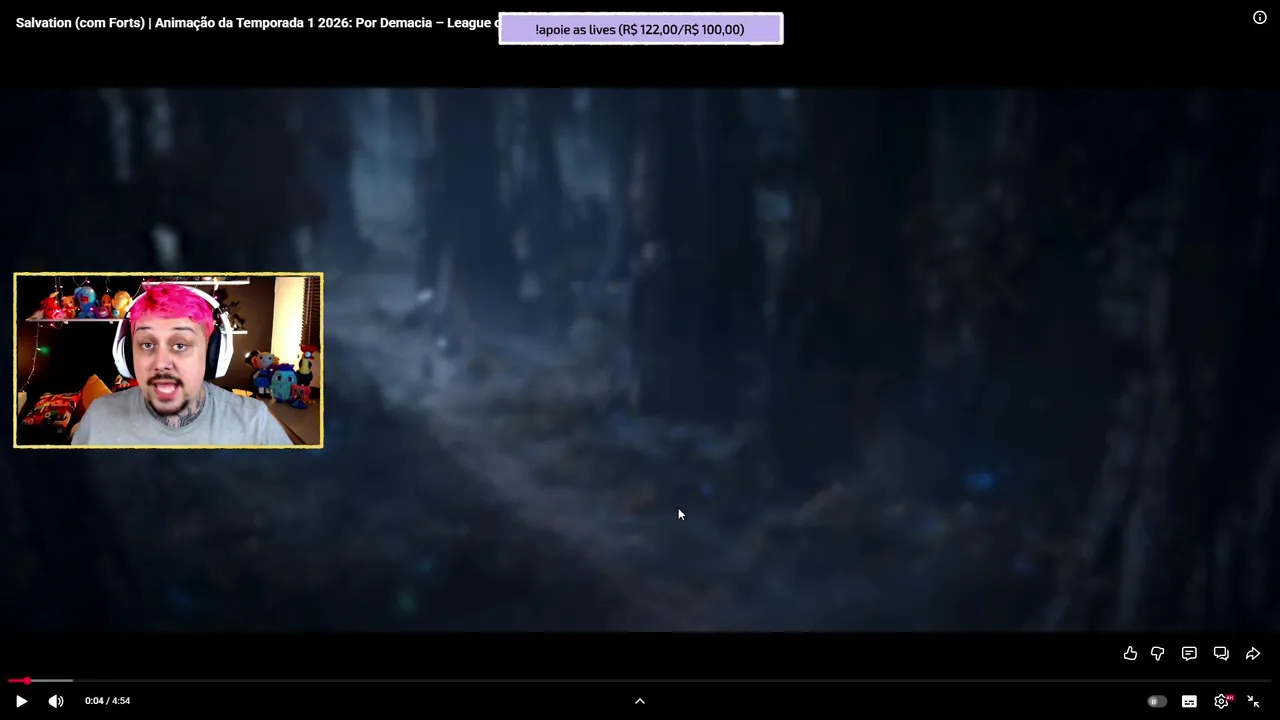Image resolution: width=1280 pixels, height=720 pixels.
Task: Mute the video volume
Action: pyautogui.click(x=56, y=701)
